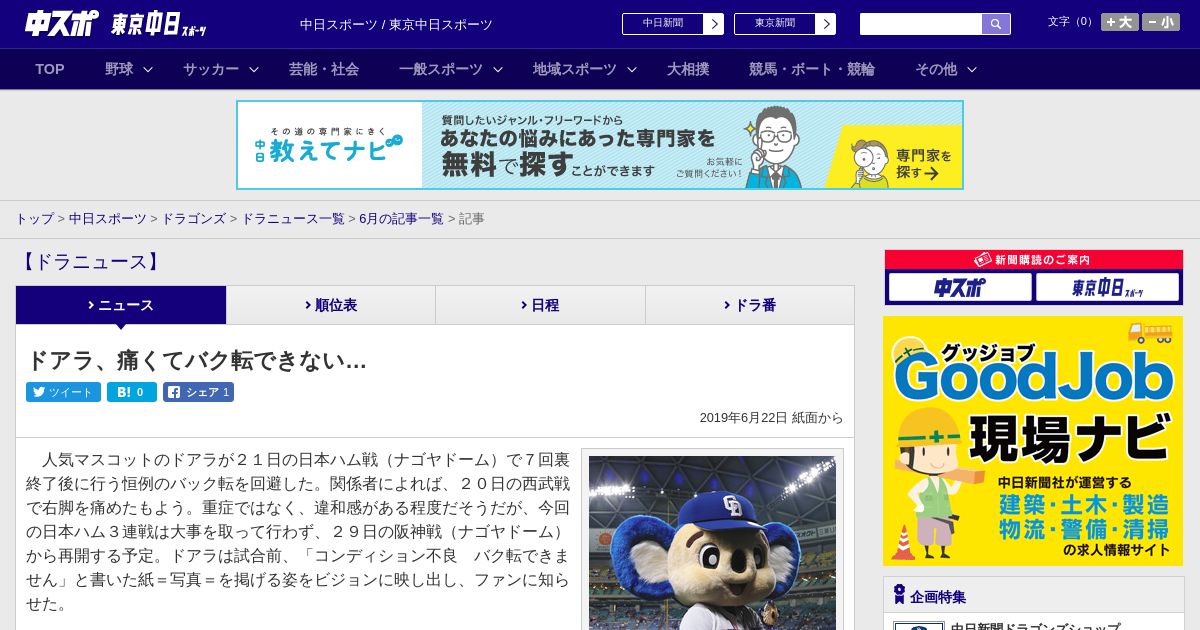
Task: Open 芸能・社会 navigation item
Action: (324, 69)
